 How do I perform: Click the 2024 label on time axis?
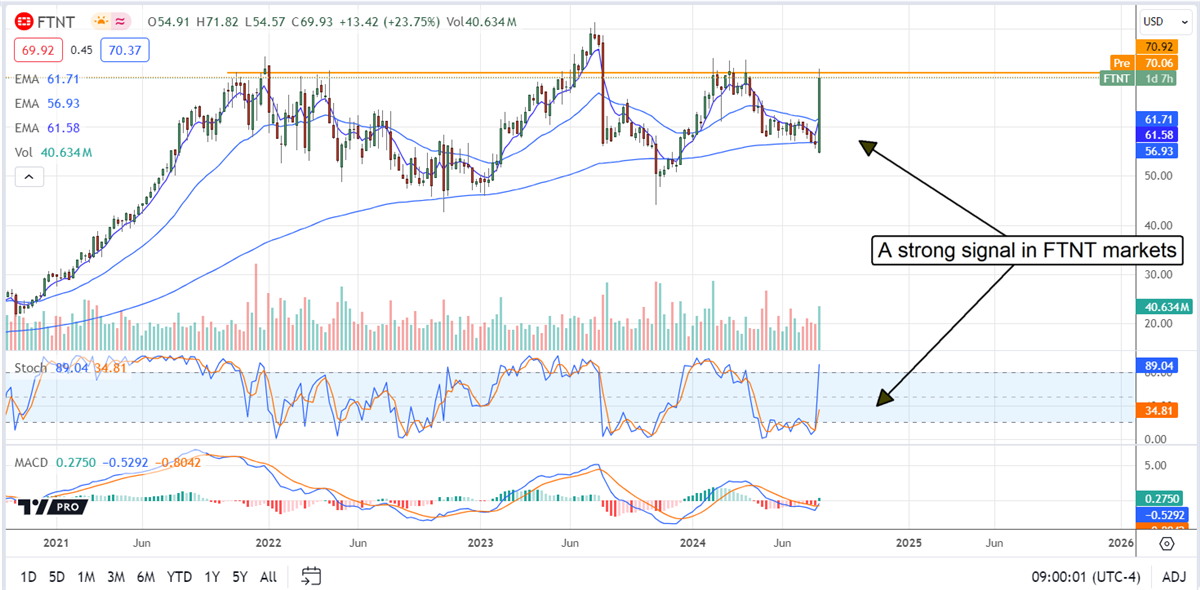pyautogui.click(x=694, y=542)
